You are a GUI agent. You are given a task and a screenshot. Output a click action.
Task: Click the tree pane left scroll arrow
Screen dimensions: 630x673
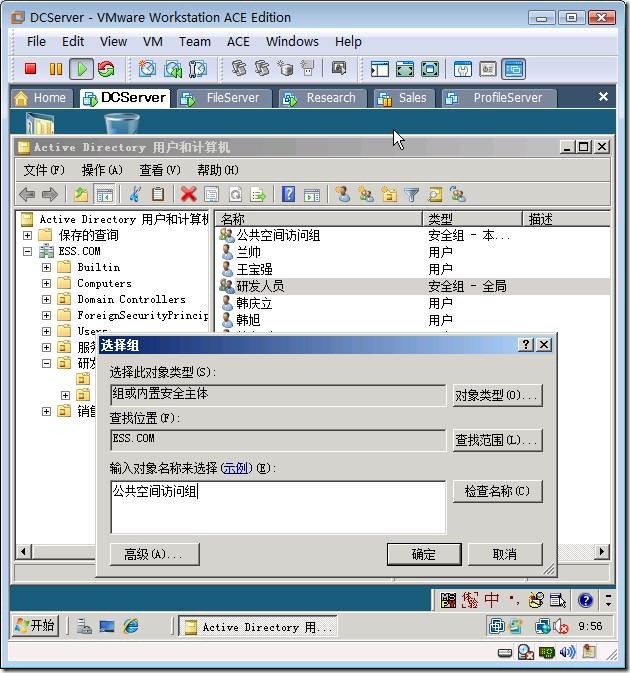(24, 551)
